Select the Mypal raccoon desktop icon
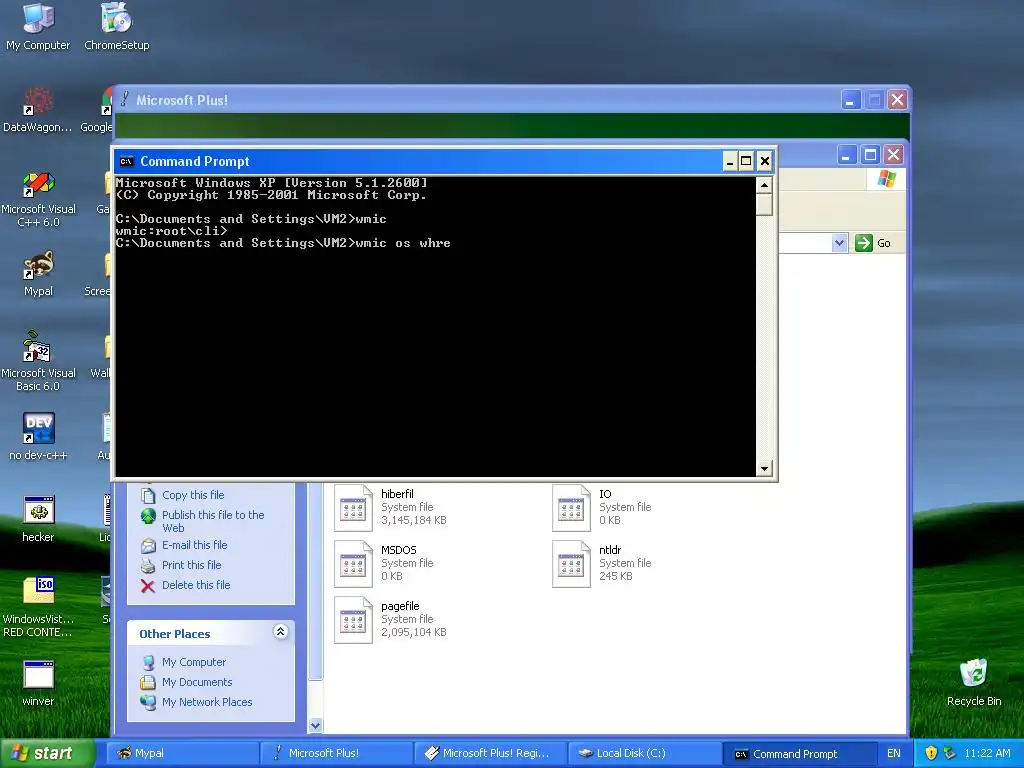This screenshot has width=1024, height=768. point(38,273)
